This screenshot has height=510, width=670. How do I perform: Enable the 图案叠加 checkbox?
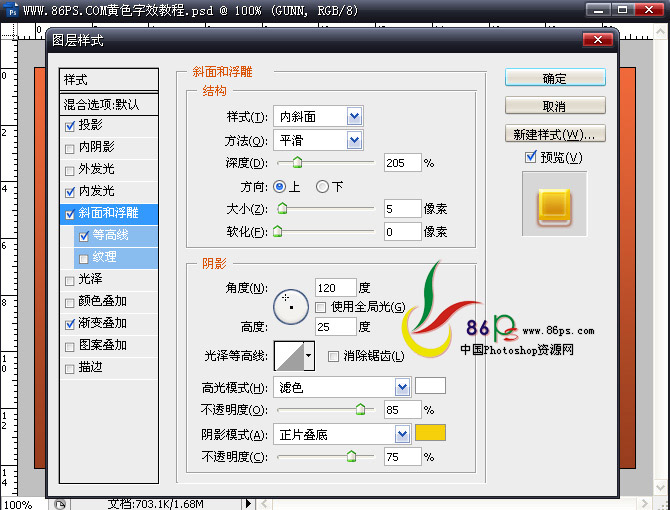(x=70, y=347)
